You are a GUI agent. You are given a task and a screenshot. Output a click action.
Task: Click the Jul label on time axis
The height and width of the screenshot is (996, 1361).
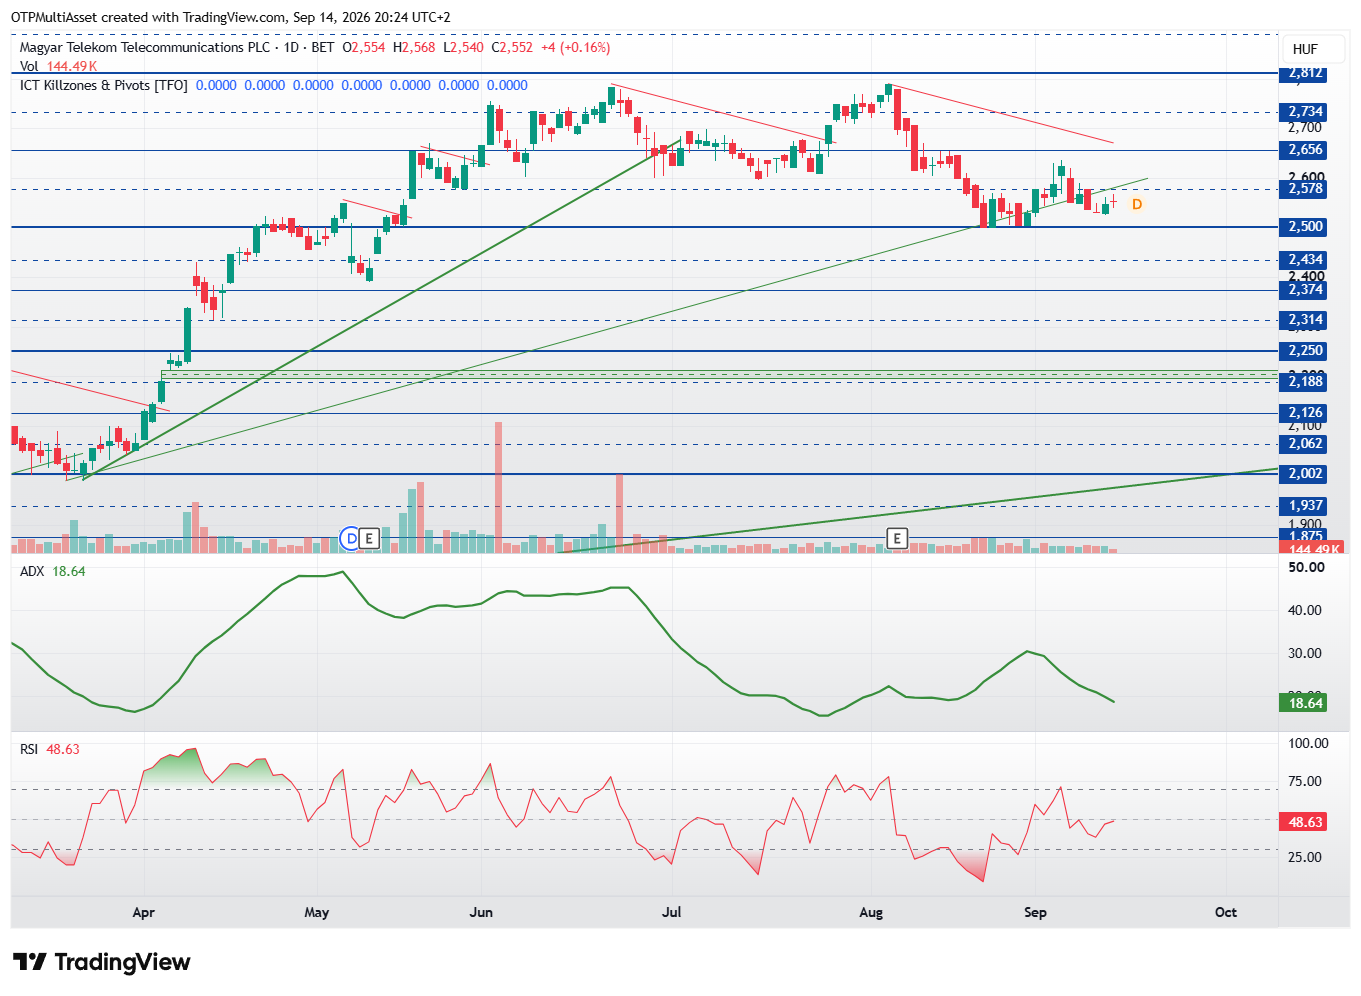(672, 912)
